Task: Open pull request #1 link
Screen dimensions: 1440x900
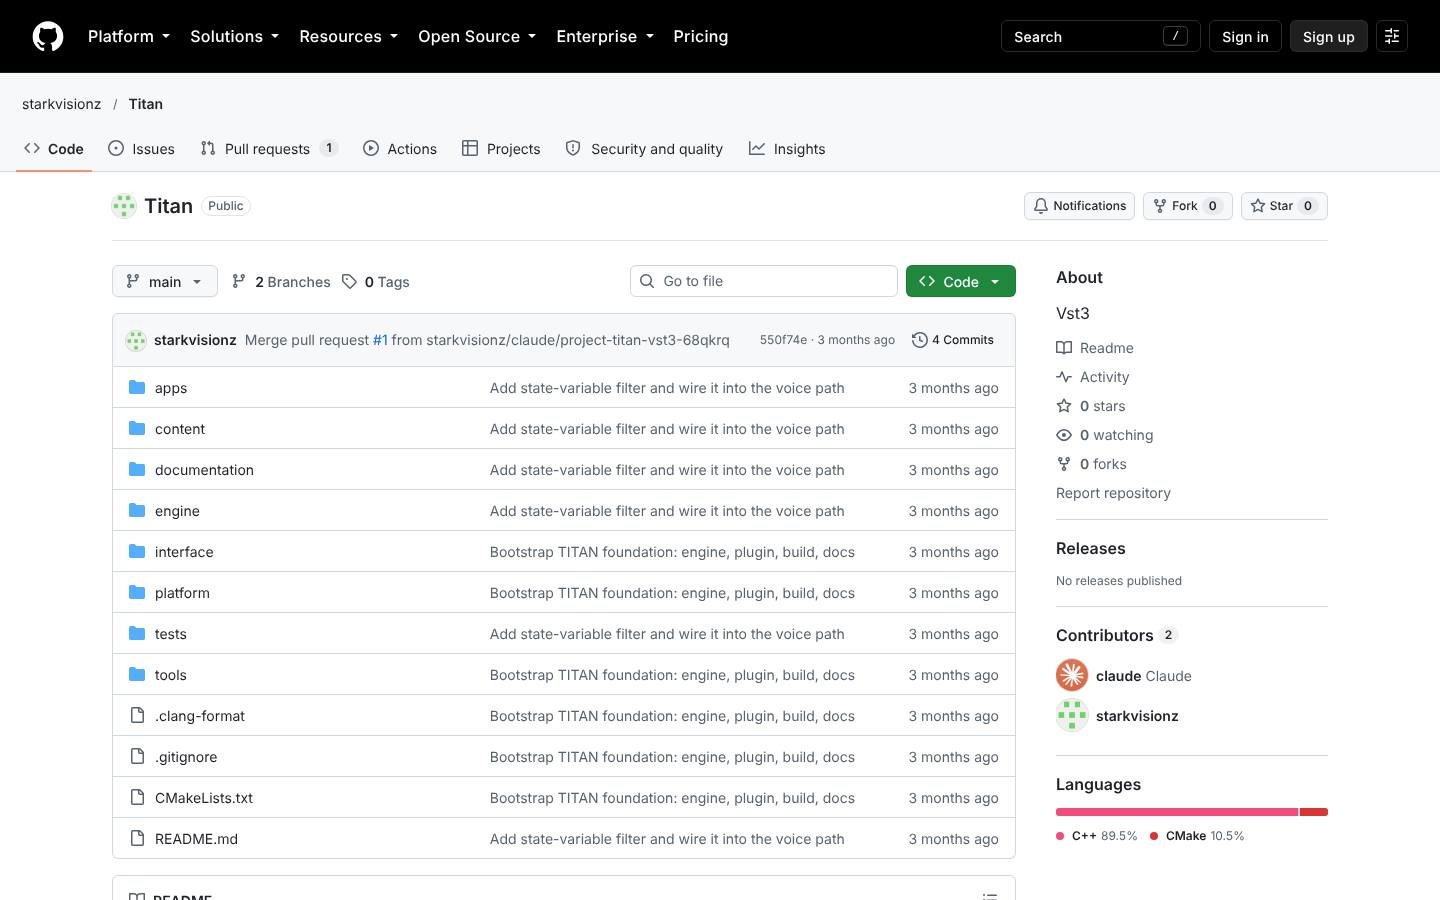Action: (x=380, y=340)
